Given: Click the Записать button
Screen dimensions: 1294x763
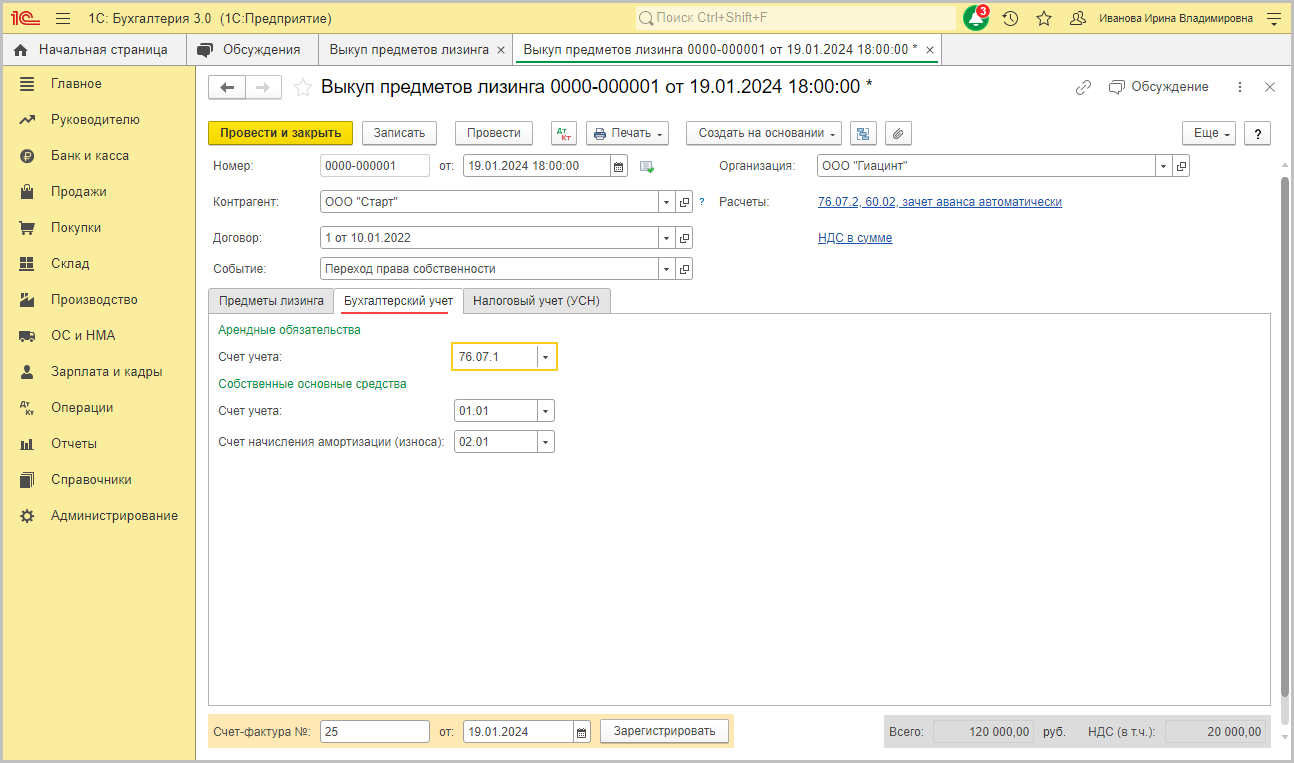Looking at the screenshot, I should click(x=399, y=133).
